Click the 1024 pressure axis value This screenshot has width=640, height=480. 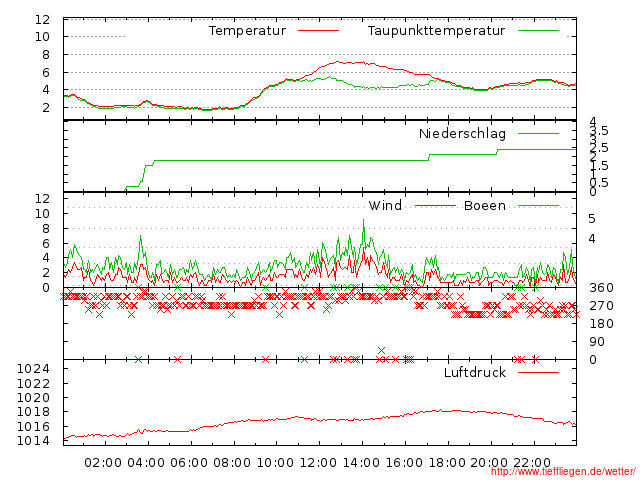click(x=33, y=369)
